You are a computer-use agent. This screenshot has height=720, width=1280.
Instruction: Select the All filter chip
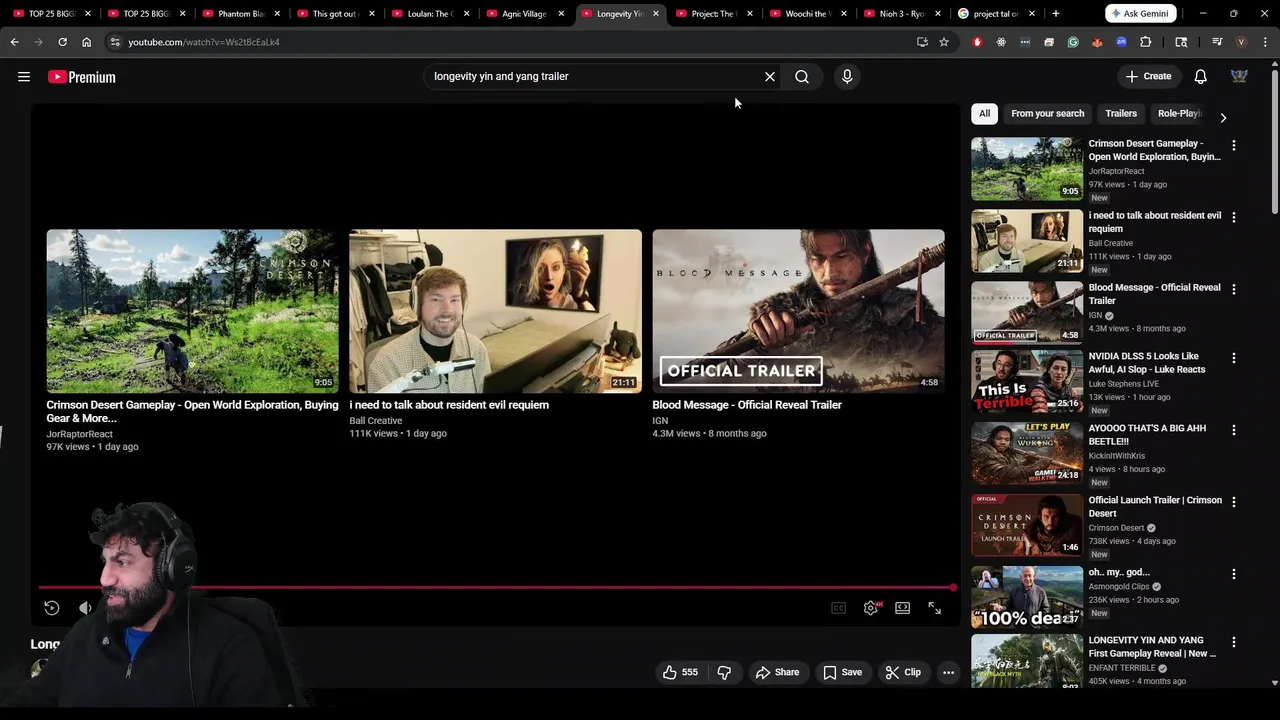pyautogui.click(x=985, y=114)
